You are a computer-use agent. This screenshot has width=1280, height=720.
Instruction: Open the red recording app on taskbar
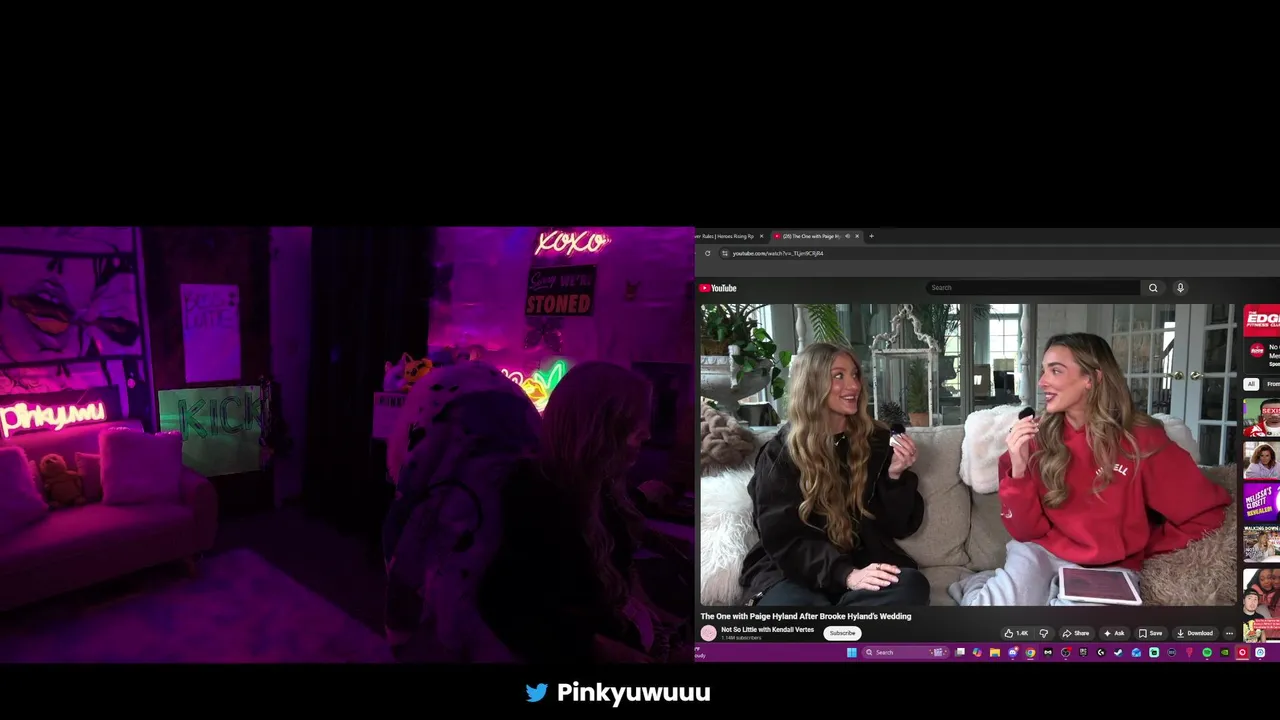(x=1241, y=652)
